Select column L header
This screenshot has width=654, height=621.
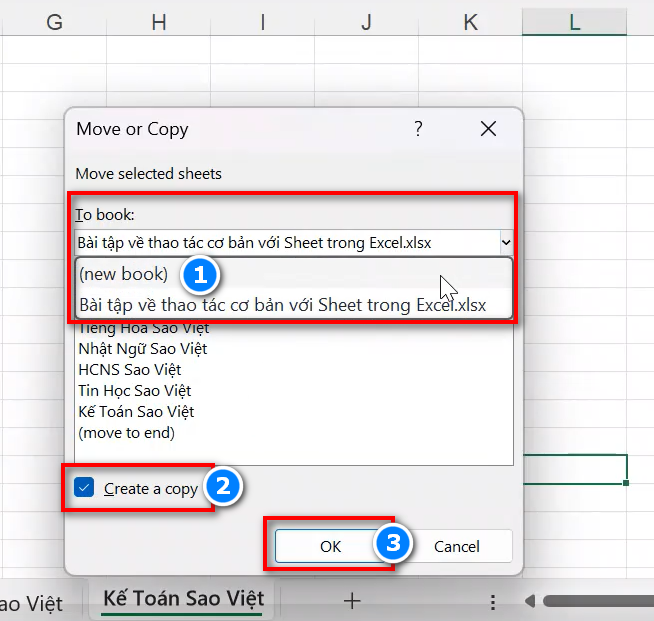[x=575, y=21]
